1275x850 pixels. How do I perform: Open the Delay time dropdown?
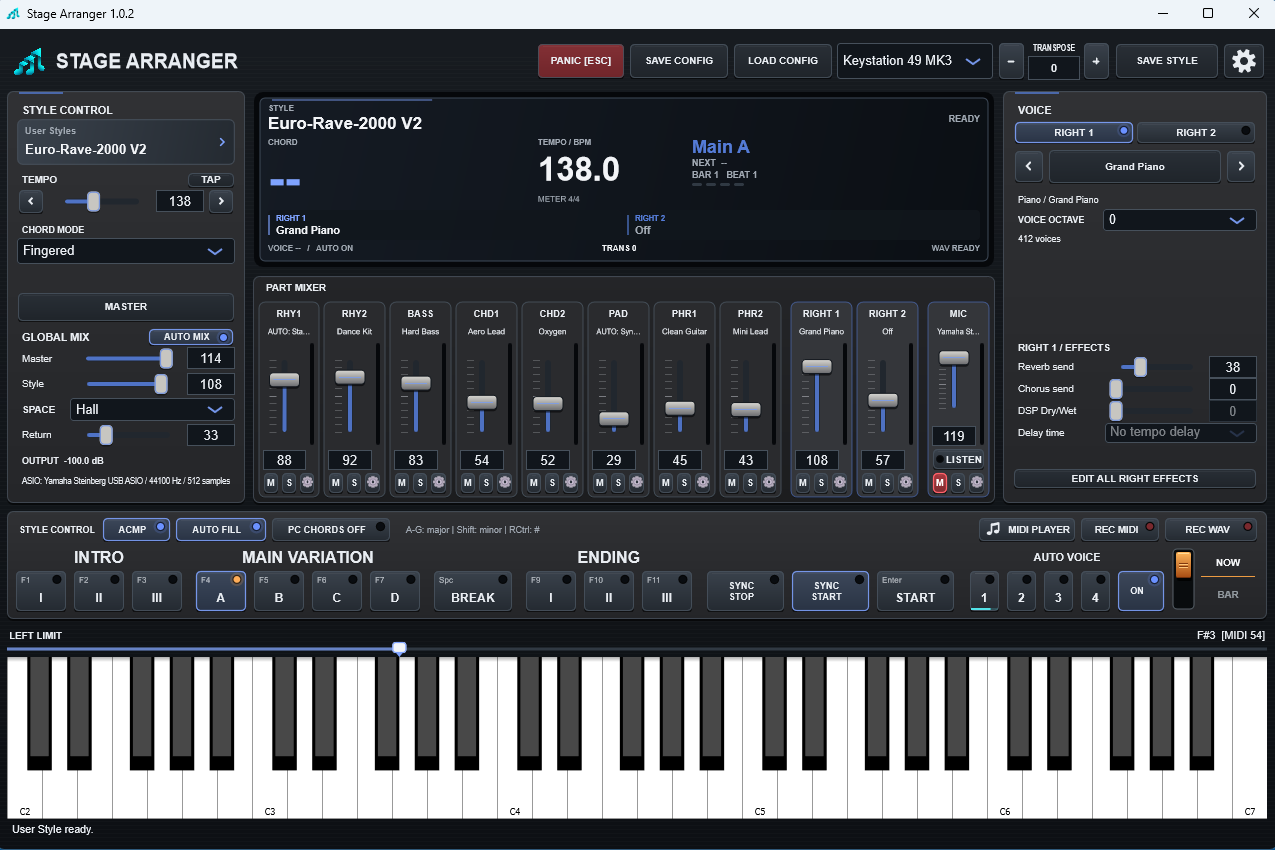(x=1181, y=432)
